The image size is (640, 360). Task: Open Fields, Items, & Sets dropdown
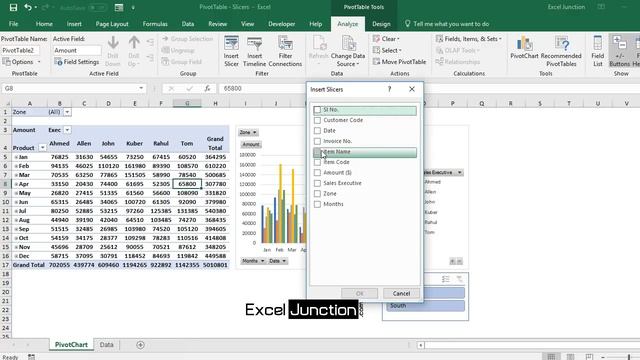tap(469, 39)
